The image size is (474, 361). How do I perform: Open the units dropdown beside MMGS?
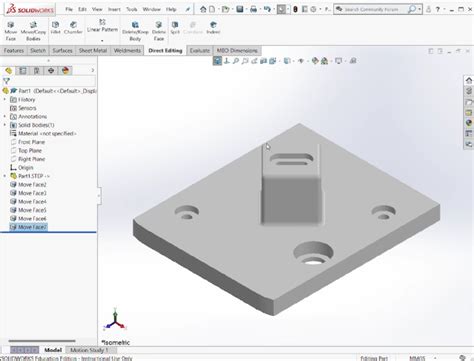[435, 358]
